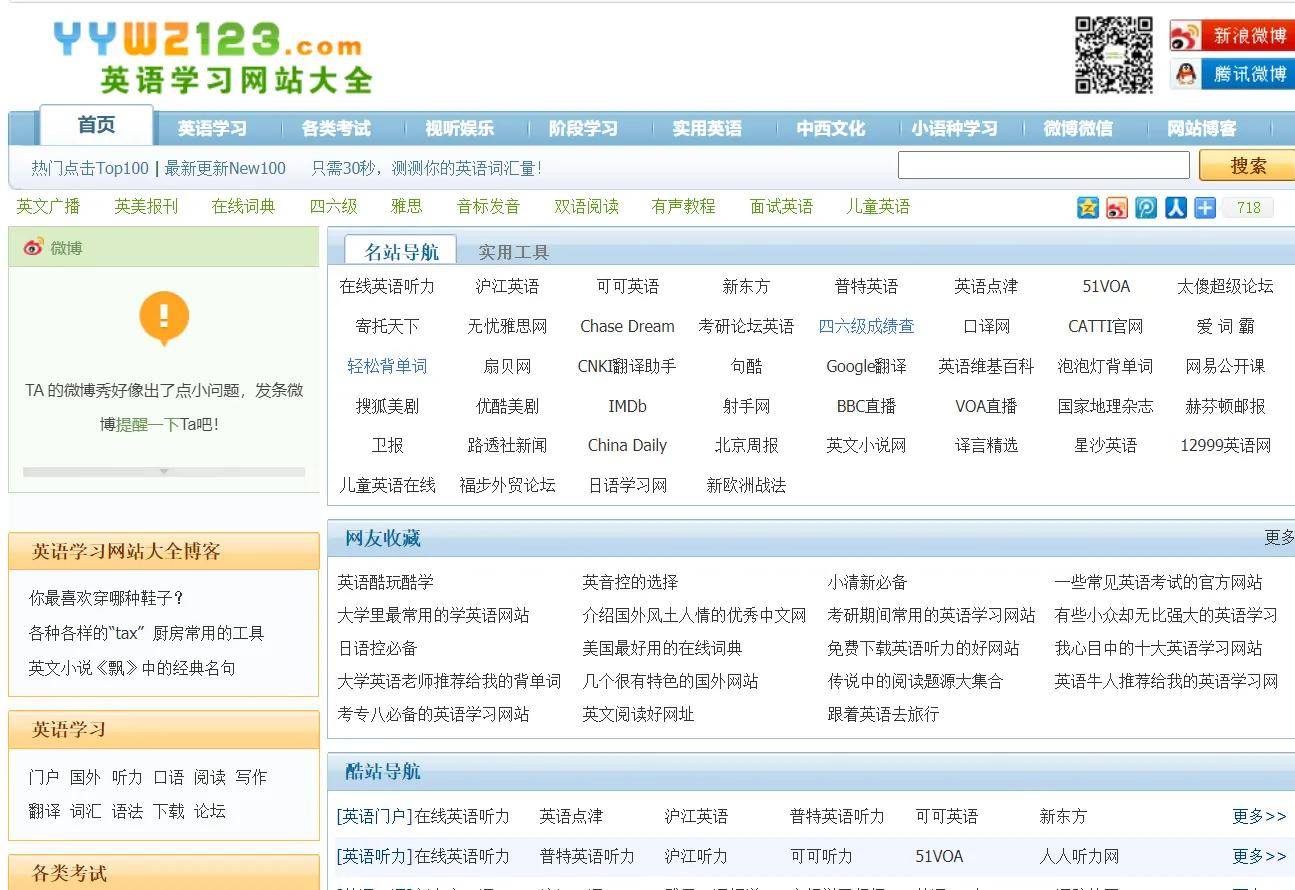Visit the 沪江英语 site in 名站导航
This screenshot has width=1295, height=890.
click(507, 286)
